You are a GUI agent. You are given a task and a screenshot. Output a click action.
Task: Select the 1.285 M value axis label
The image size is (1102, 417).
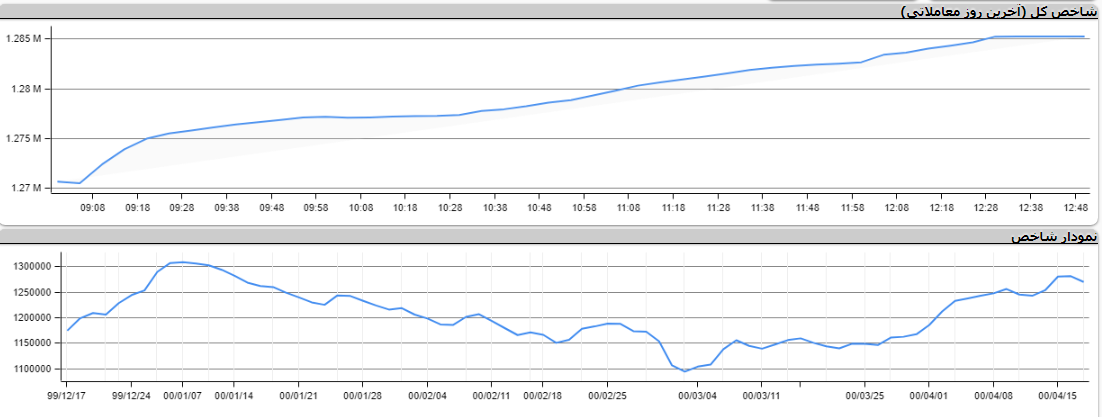[x=23, y=39]
